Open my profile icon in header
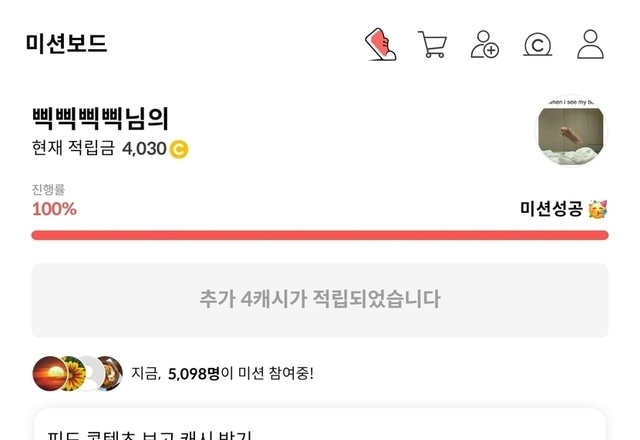640x440 pixels. (x=591, y=45)
